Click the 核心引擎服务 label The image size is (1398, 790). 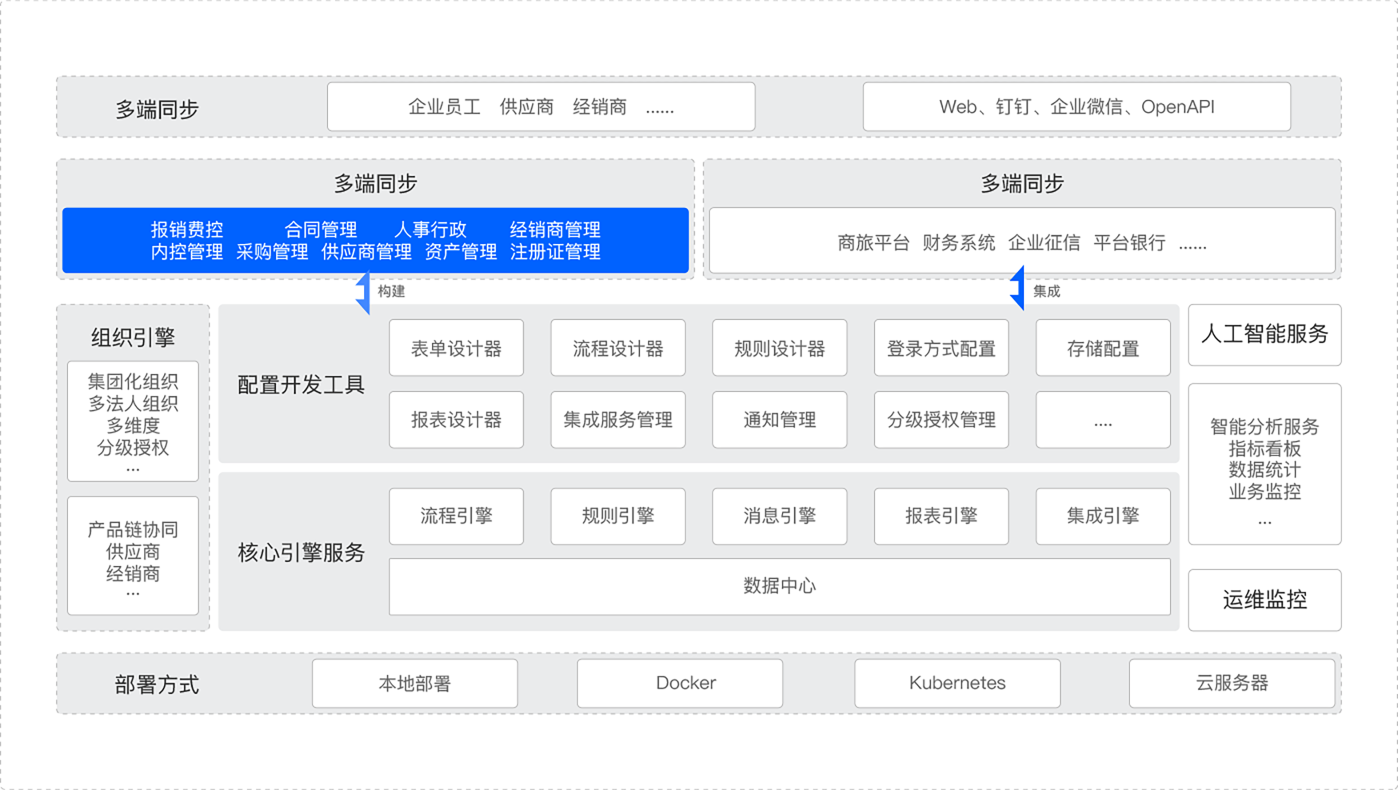pos(301,553)
